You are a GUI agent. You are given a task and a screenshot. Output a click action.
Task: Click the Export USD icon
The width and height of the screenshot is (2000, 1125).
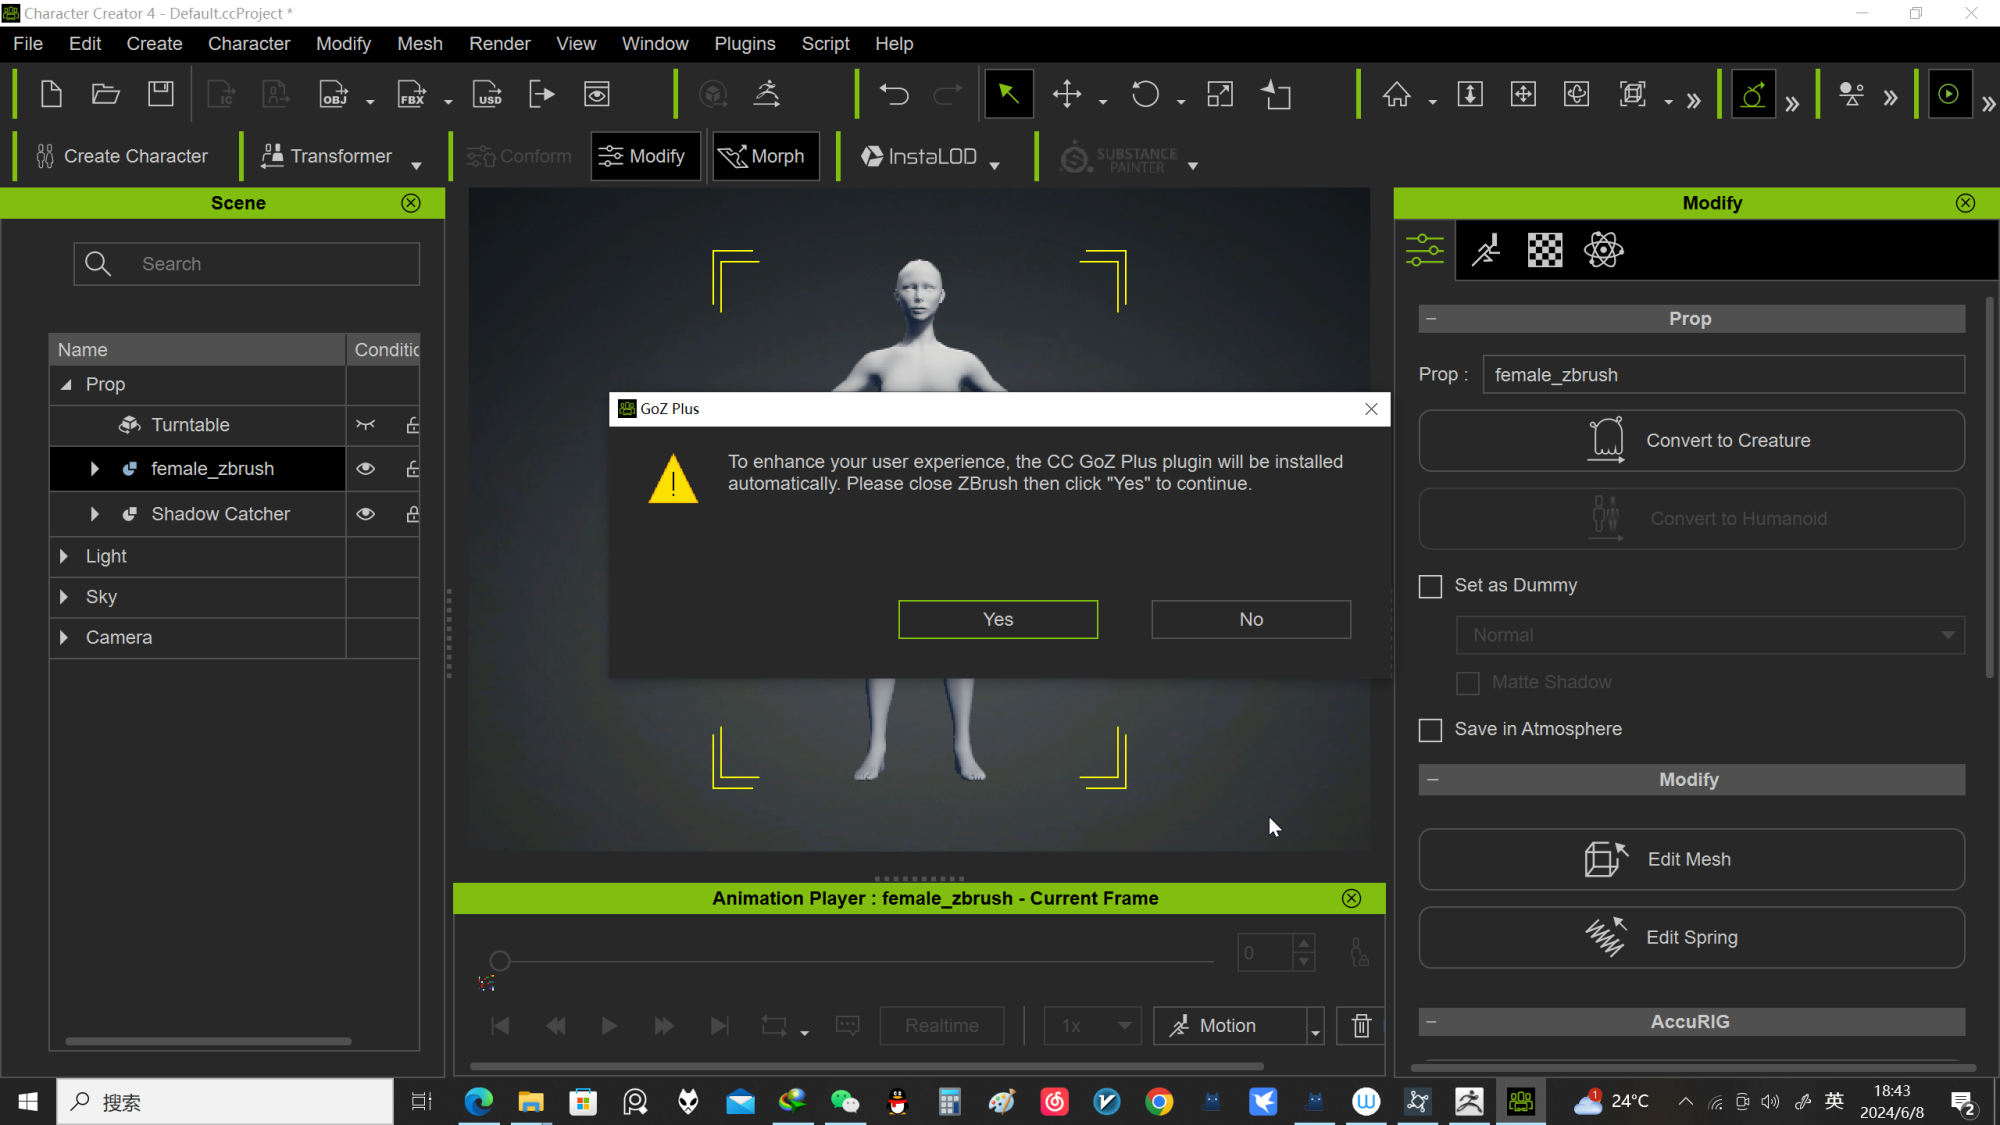pos(488,95)
